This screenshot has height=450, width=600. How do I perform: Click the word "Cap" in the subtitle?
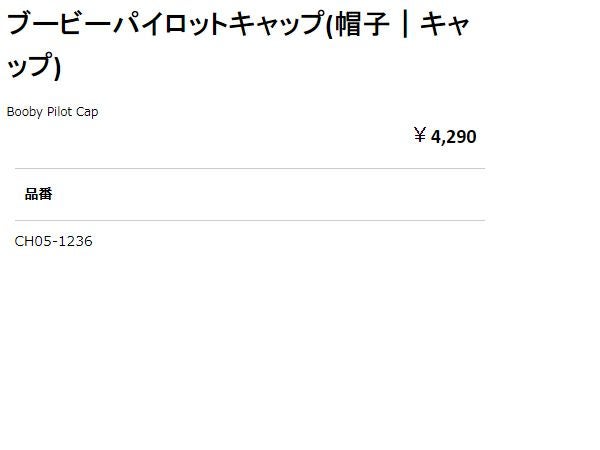click(87, 112)
